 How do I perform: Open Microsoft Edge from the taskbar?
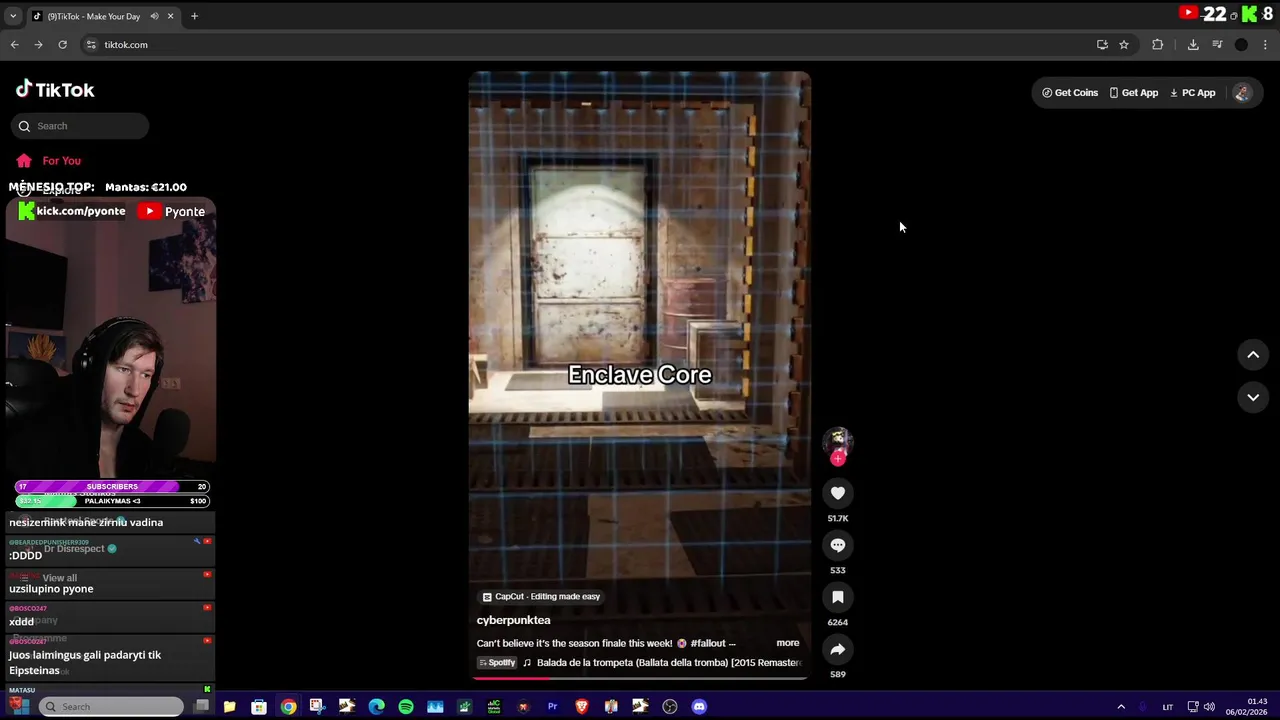(376, 706)
